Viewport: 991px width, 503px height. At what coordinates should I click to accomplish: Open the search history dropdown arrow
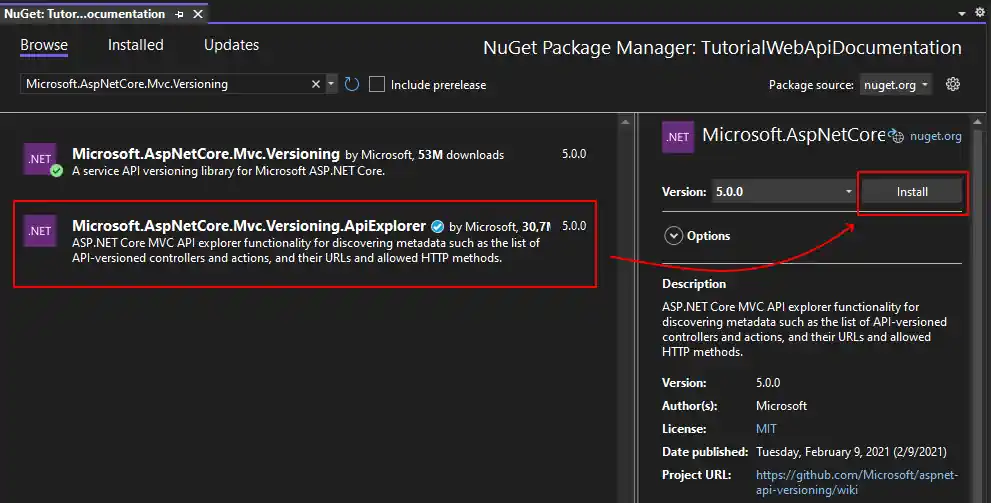pyautogui.click(x=331, y=84)
